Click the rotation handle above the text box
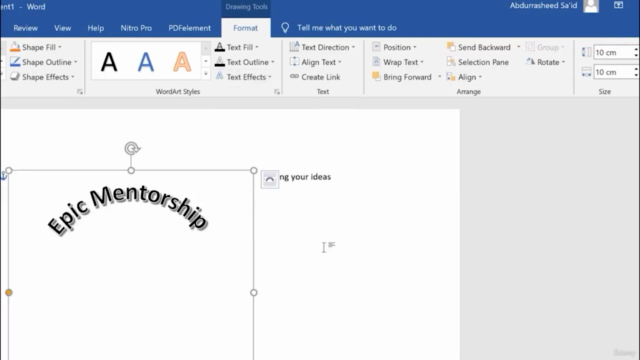This screenshot has height=360, width=640. point(132,148)
